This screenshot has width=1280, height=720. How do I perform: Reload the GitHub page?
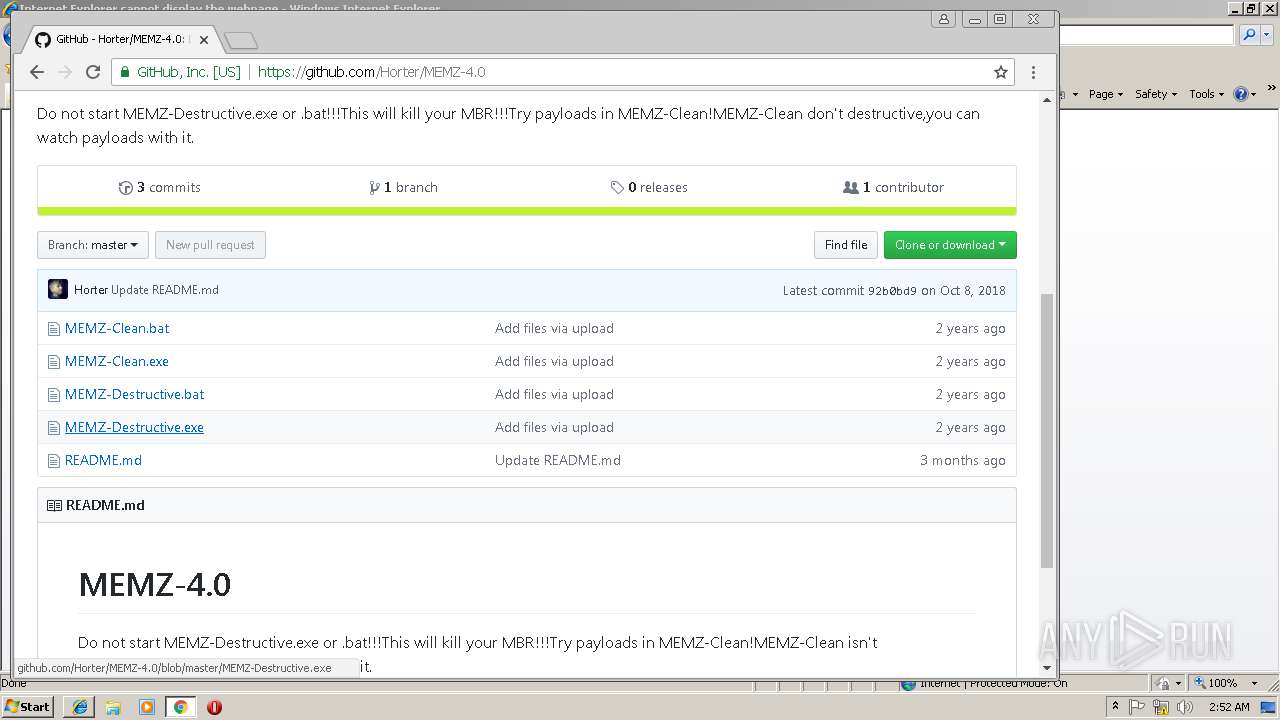pyautogui.click(x=93, y=72)
